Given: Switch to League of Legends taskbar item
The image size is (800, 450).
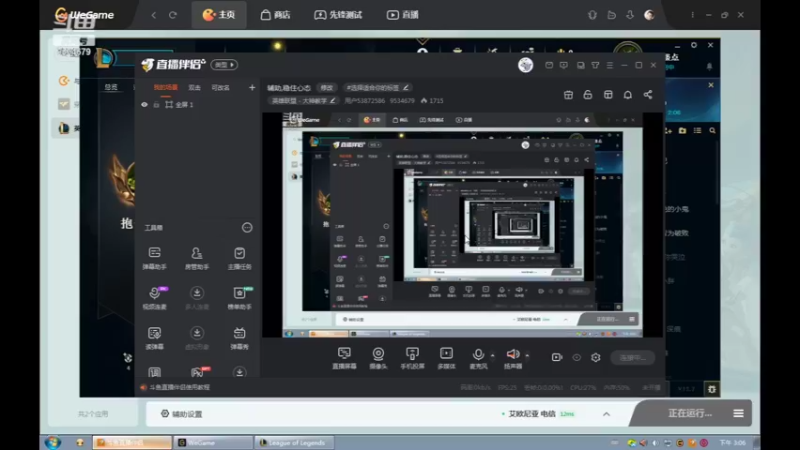Looking at the screenshot, I should [294, 442].
